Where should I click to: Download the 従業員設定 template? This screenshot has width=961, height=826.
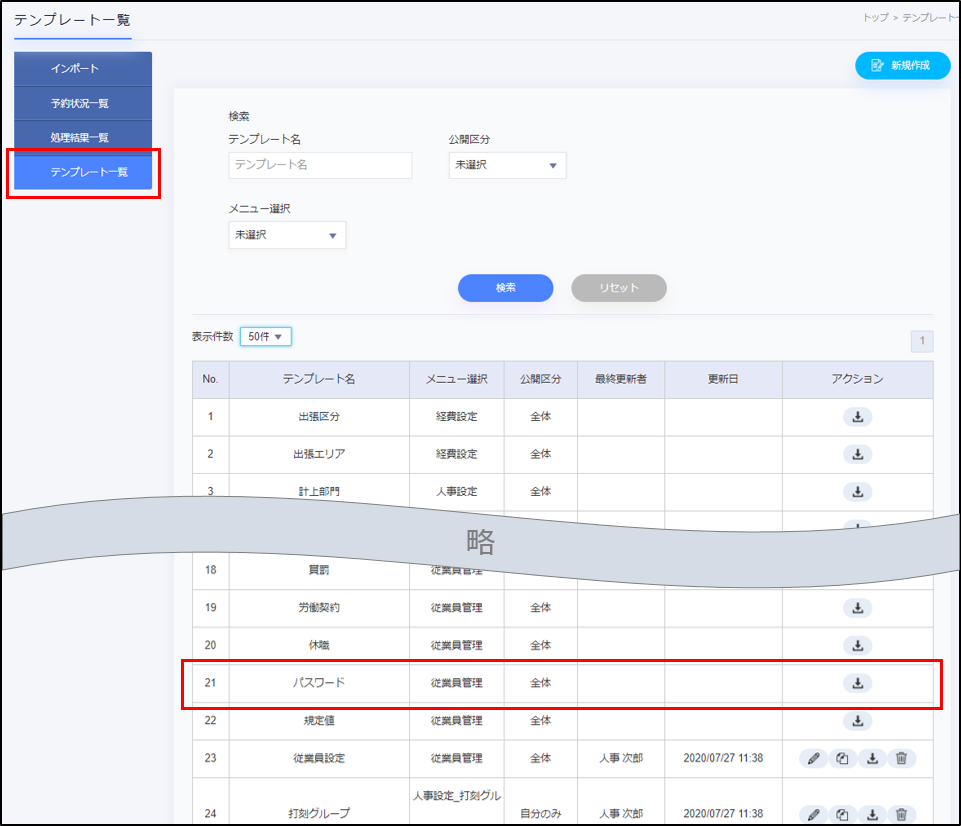pyautogui.click(x=872, y=759)
